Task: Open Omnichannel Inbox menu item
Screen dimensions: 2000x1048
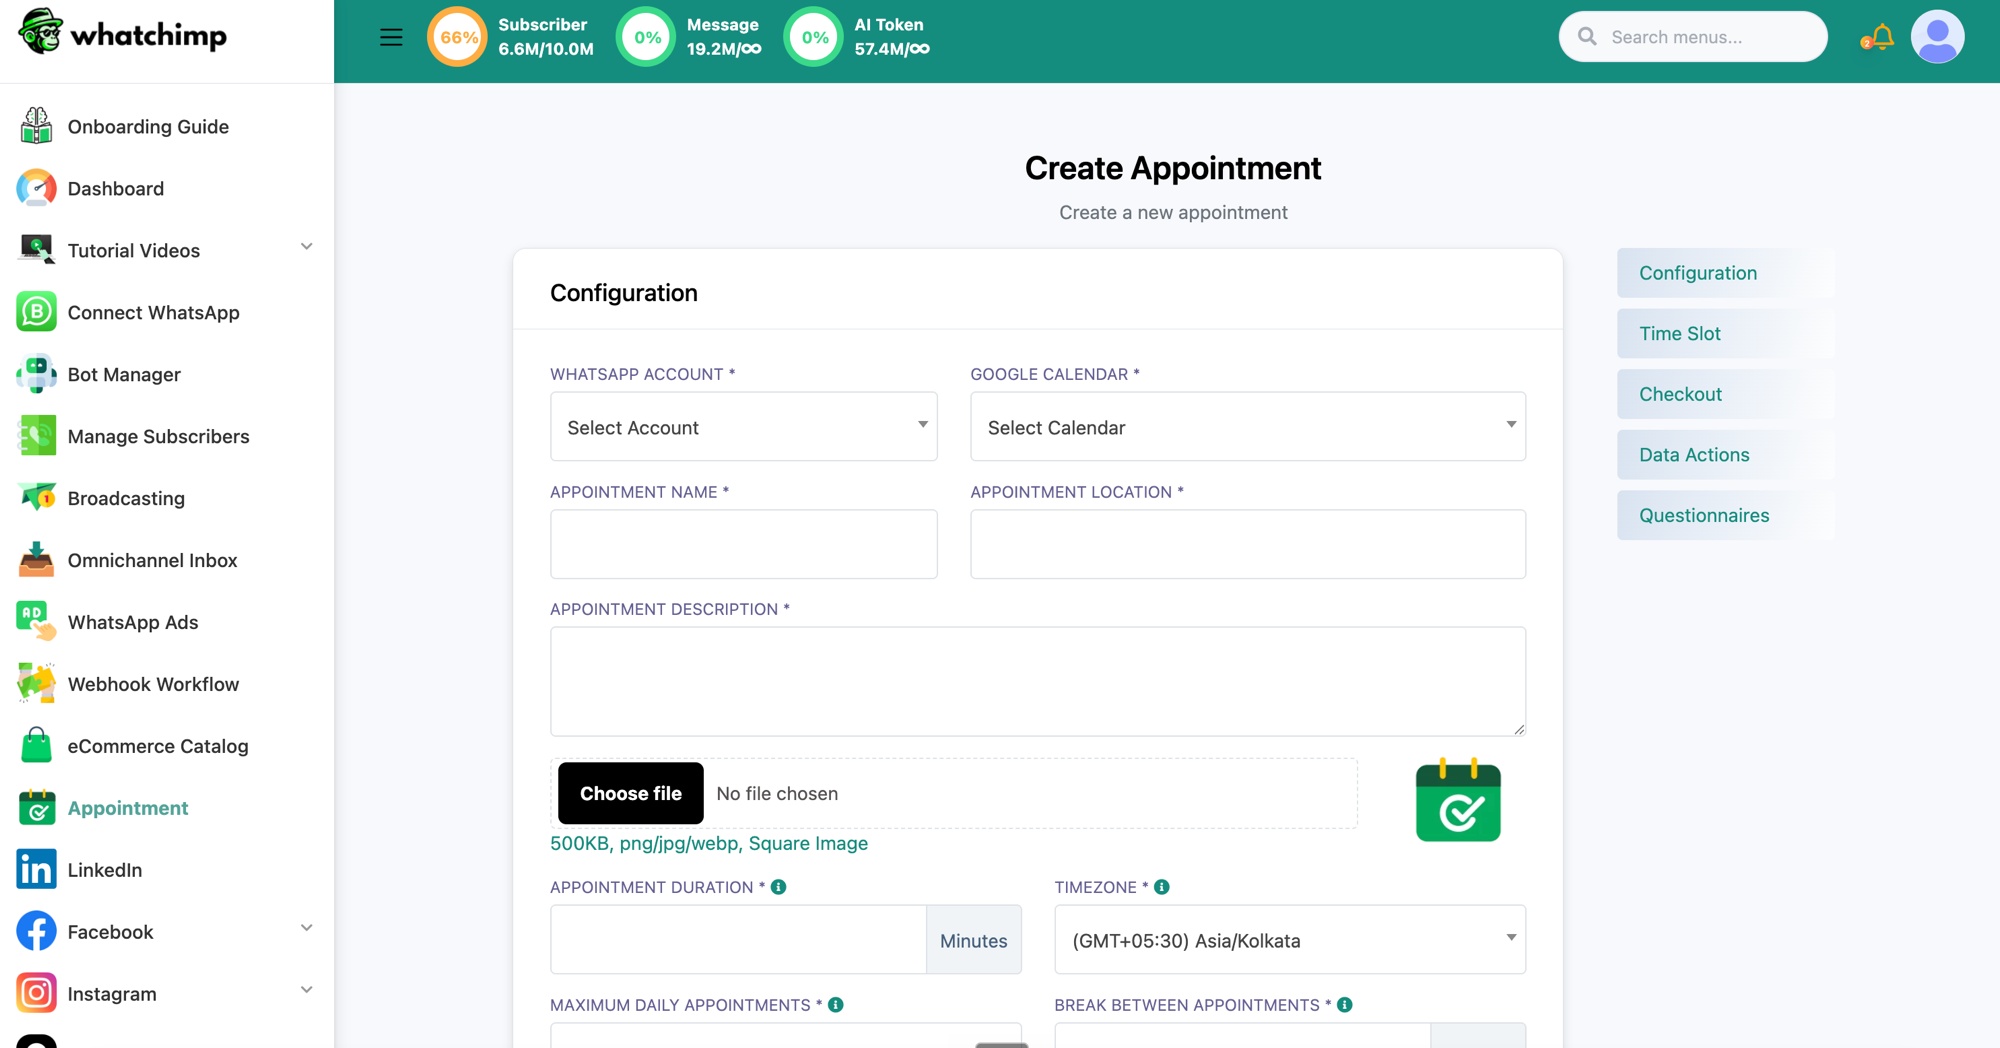Action: 152,561
